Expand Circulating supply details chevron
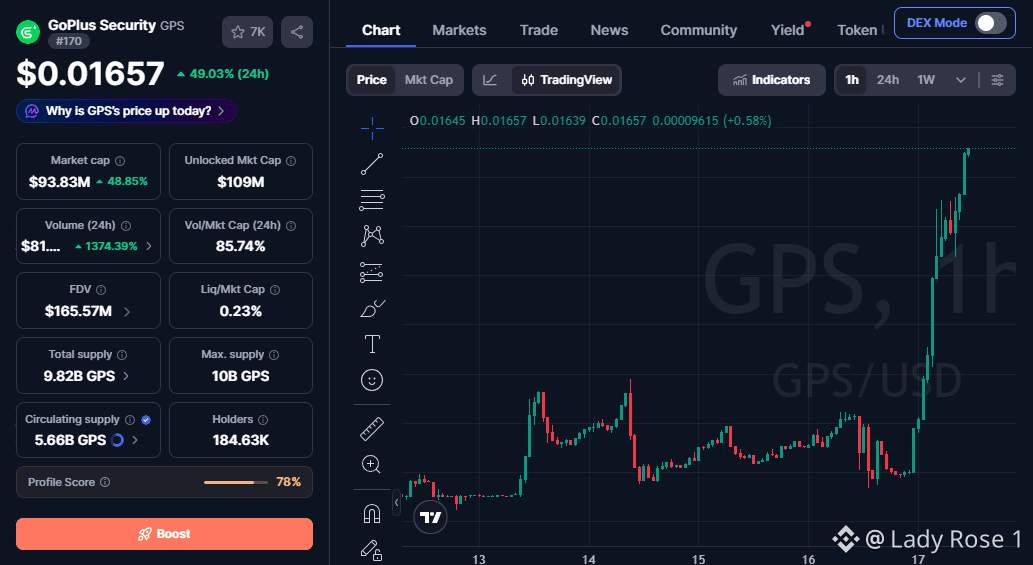 [135, 441]
